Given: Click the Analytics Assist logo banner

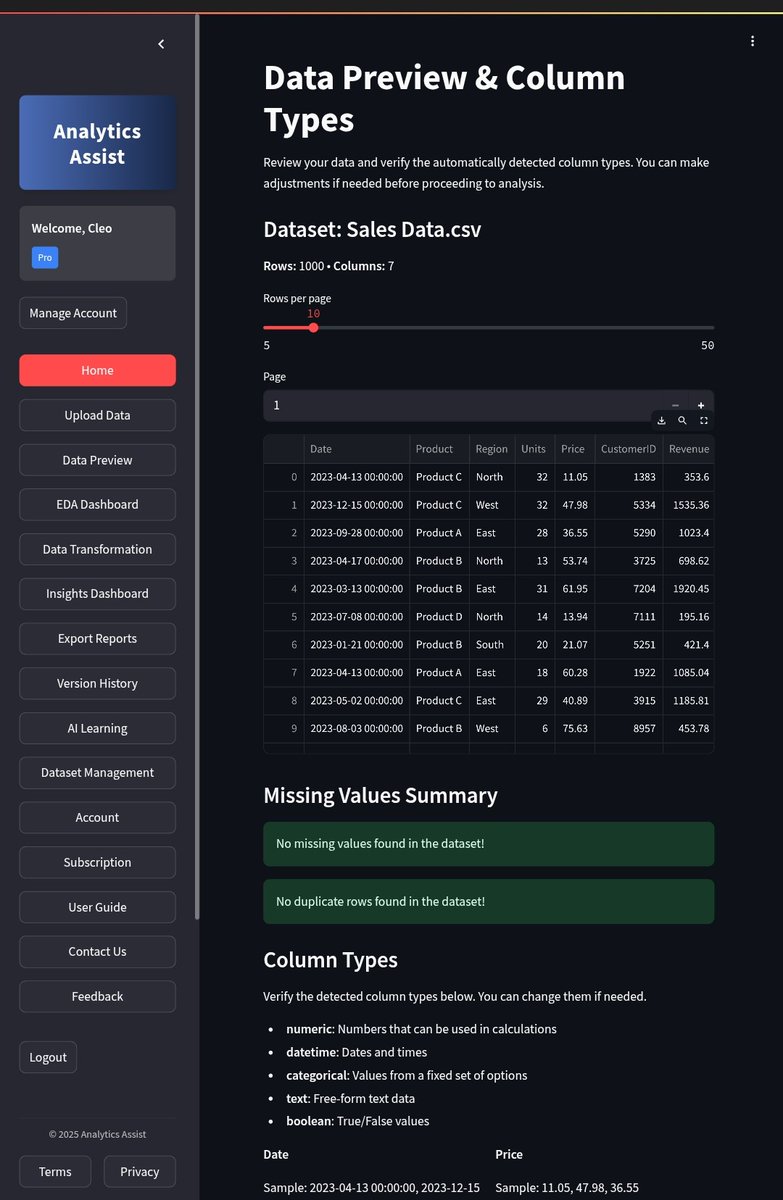Looking at the screenshot, I should [97, 143].
